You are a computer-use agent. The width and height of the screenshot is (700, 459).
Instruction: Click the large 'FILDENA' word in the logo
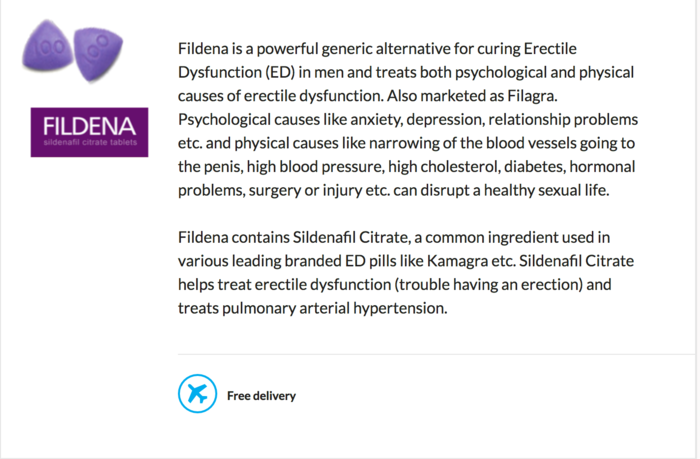coord(89,126)
